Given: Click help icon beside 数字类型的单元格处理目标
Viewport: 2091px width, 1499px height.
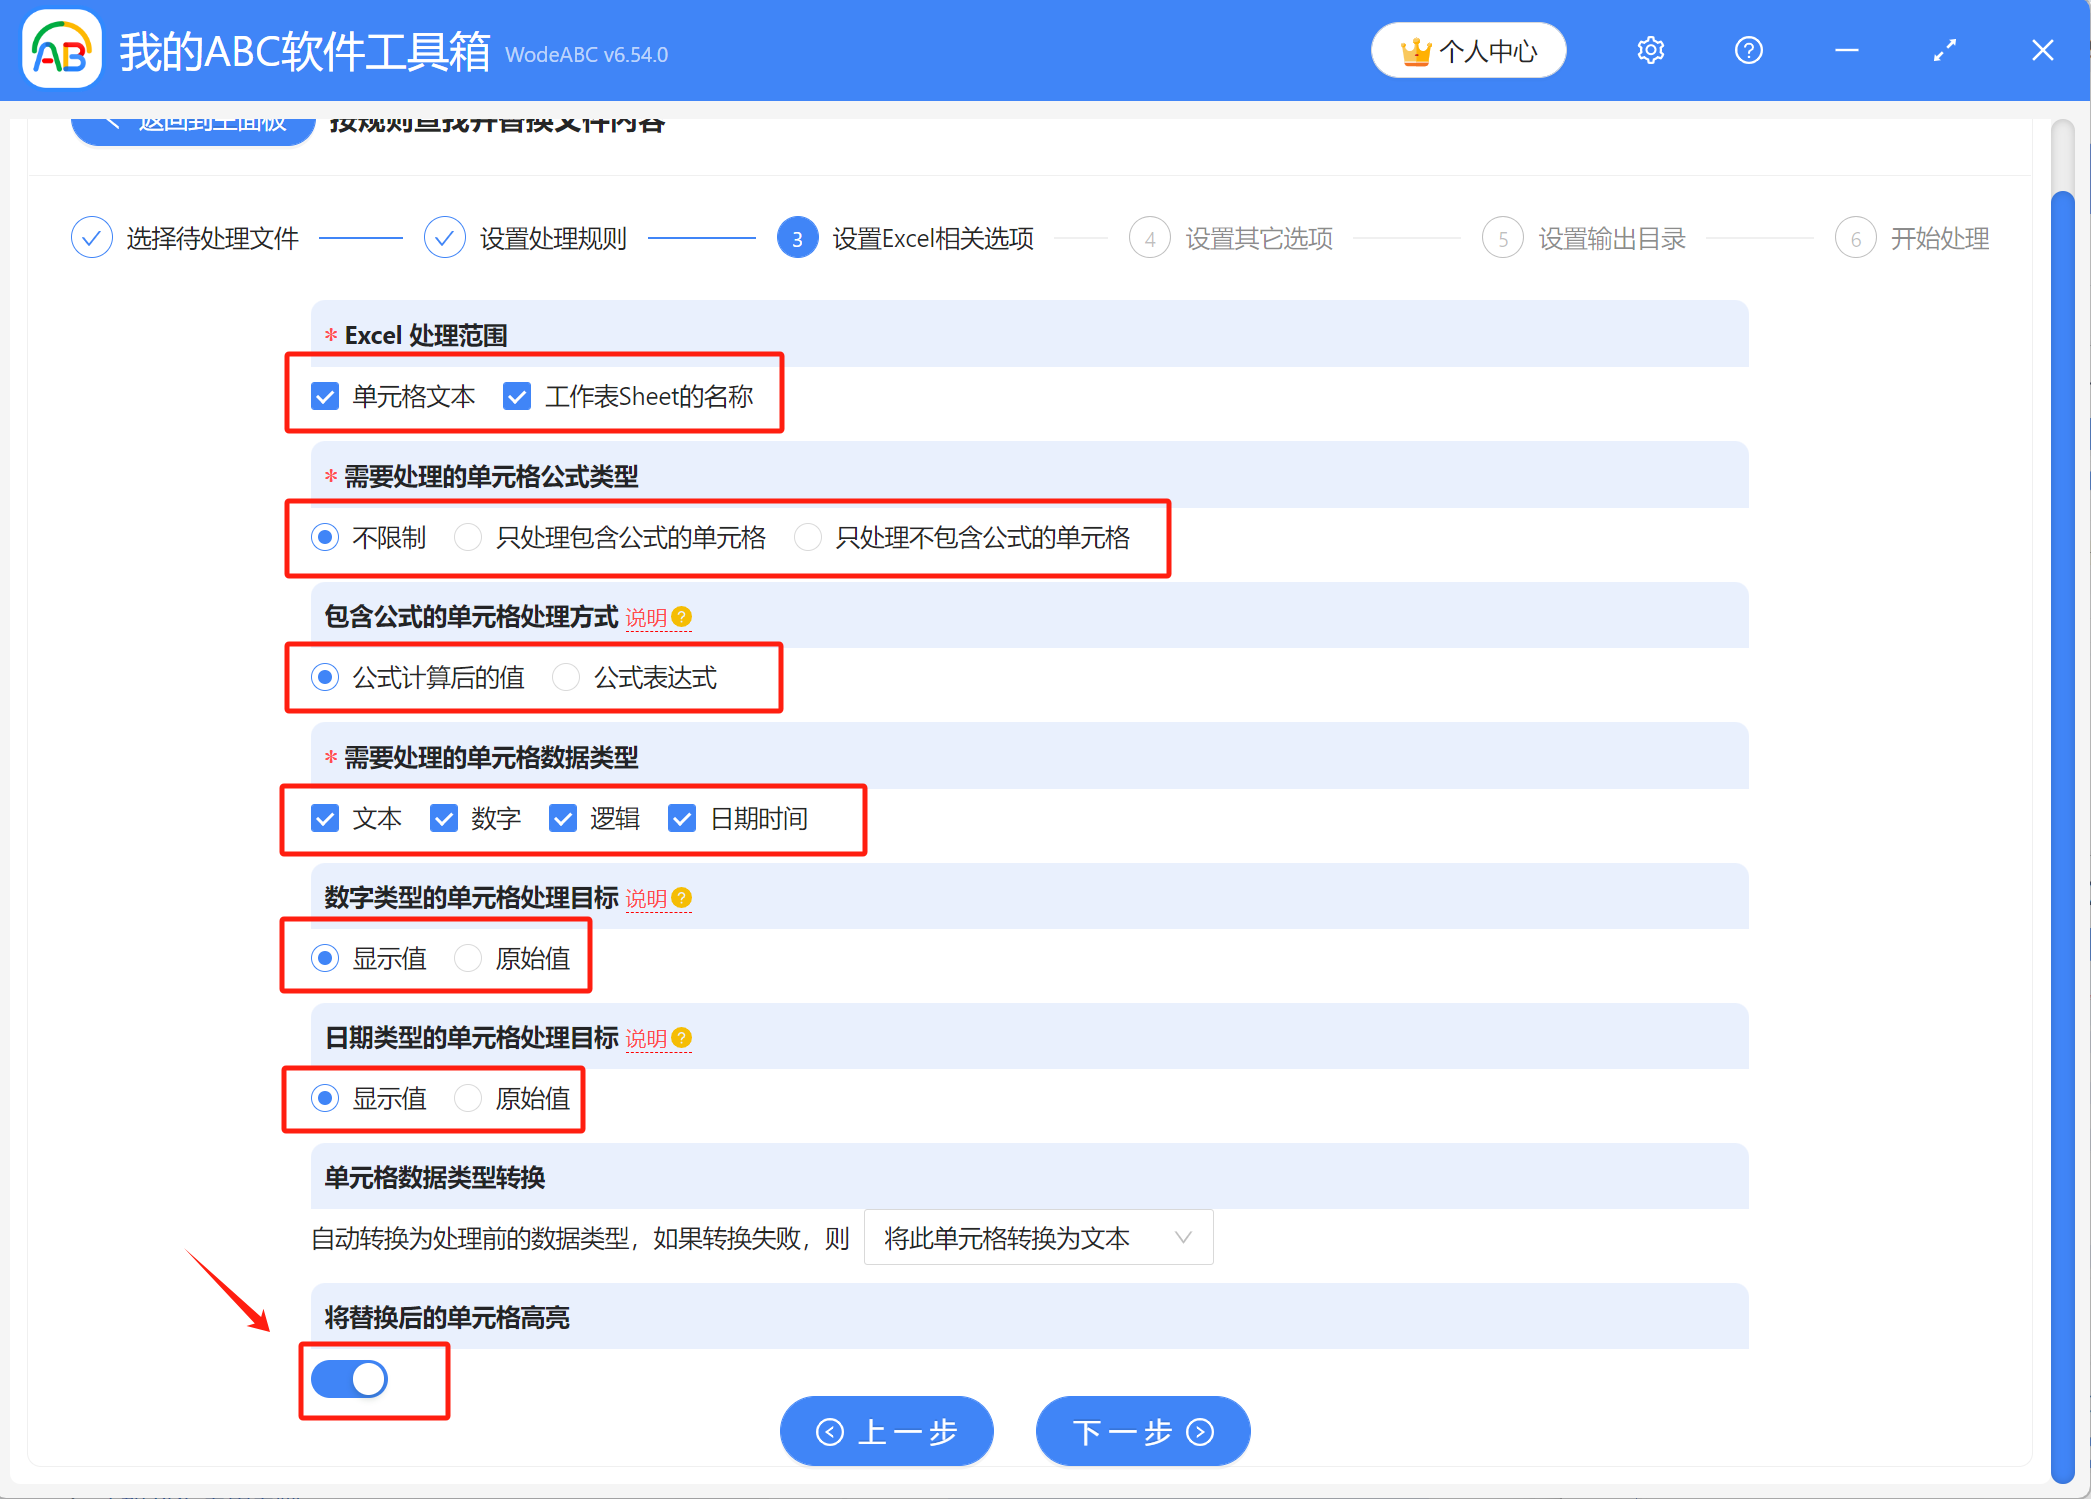Looking at the screenshot, I should (681, 898).
